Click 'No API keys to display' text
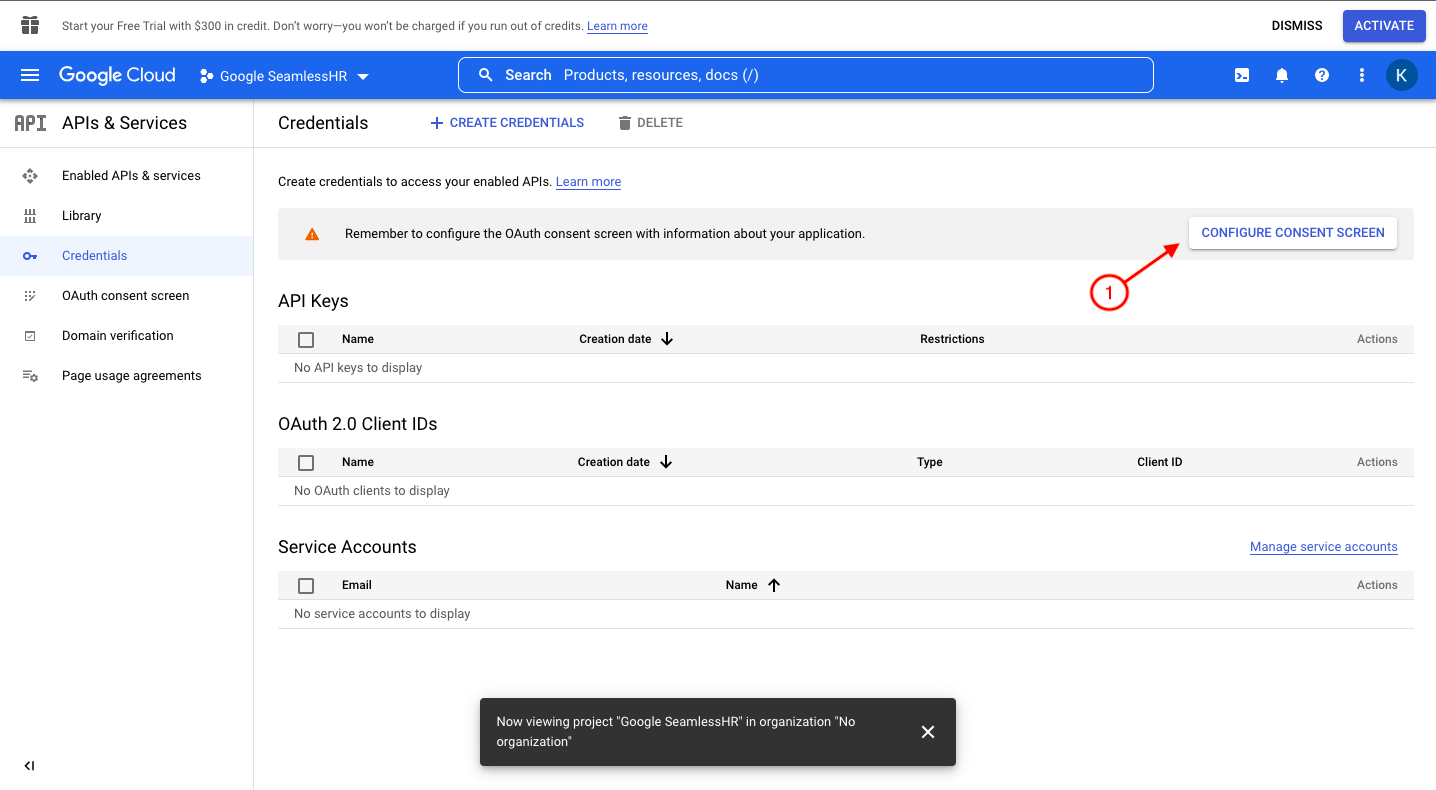 (x=358, y=368)
